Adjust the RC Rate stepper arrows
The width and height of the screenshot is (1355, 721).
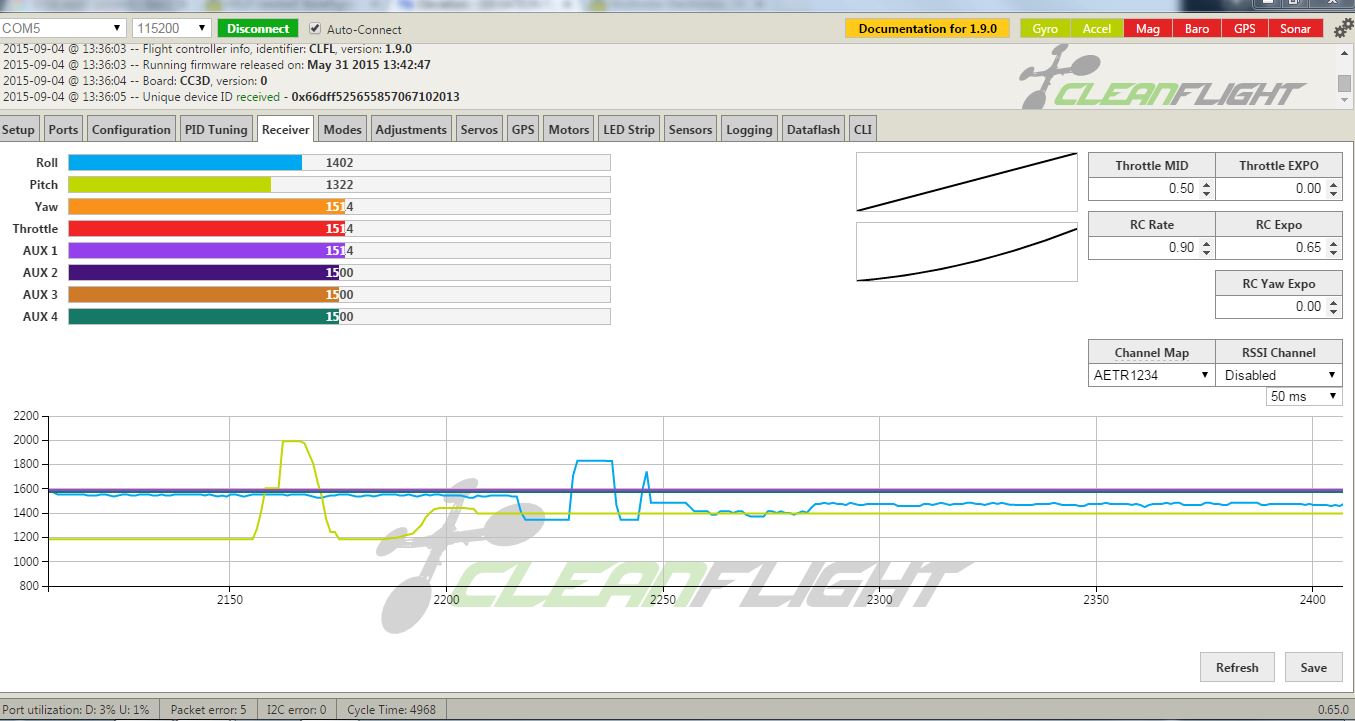pyautogui.click(x=1206, y=247)
